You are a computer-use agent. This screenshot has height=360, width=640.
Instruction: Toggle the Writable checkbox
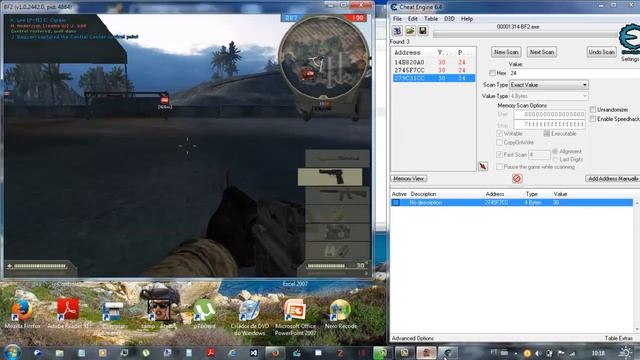point(499,133)
